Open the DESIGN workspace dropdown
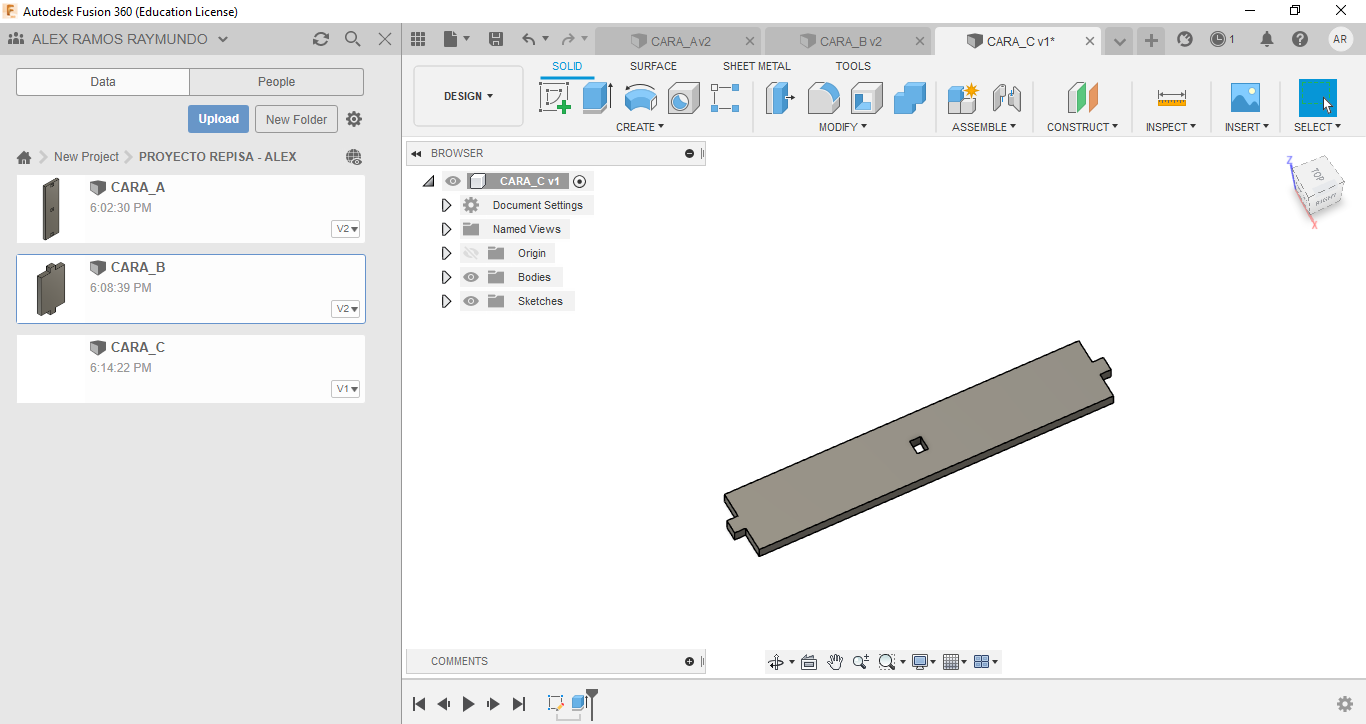Viewport: 1366px width, 724px height. [x=468, y=96]
